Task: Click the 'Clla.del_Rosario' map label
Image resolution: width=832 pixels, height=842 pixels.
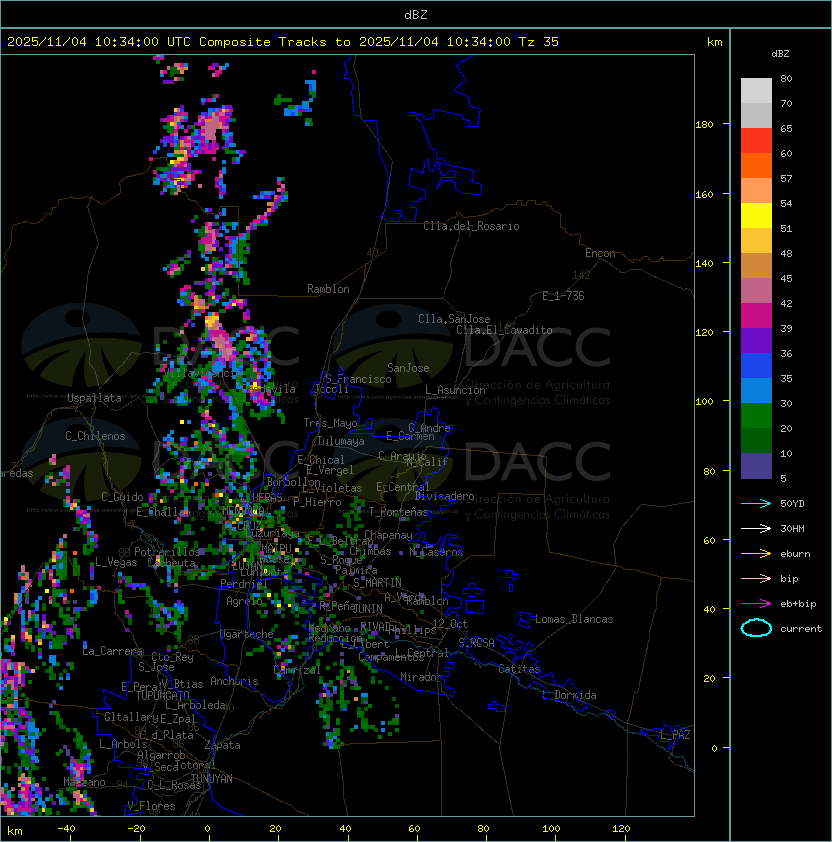Action: (x=471, y=226)
